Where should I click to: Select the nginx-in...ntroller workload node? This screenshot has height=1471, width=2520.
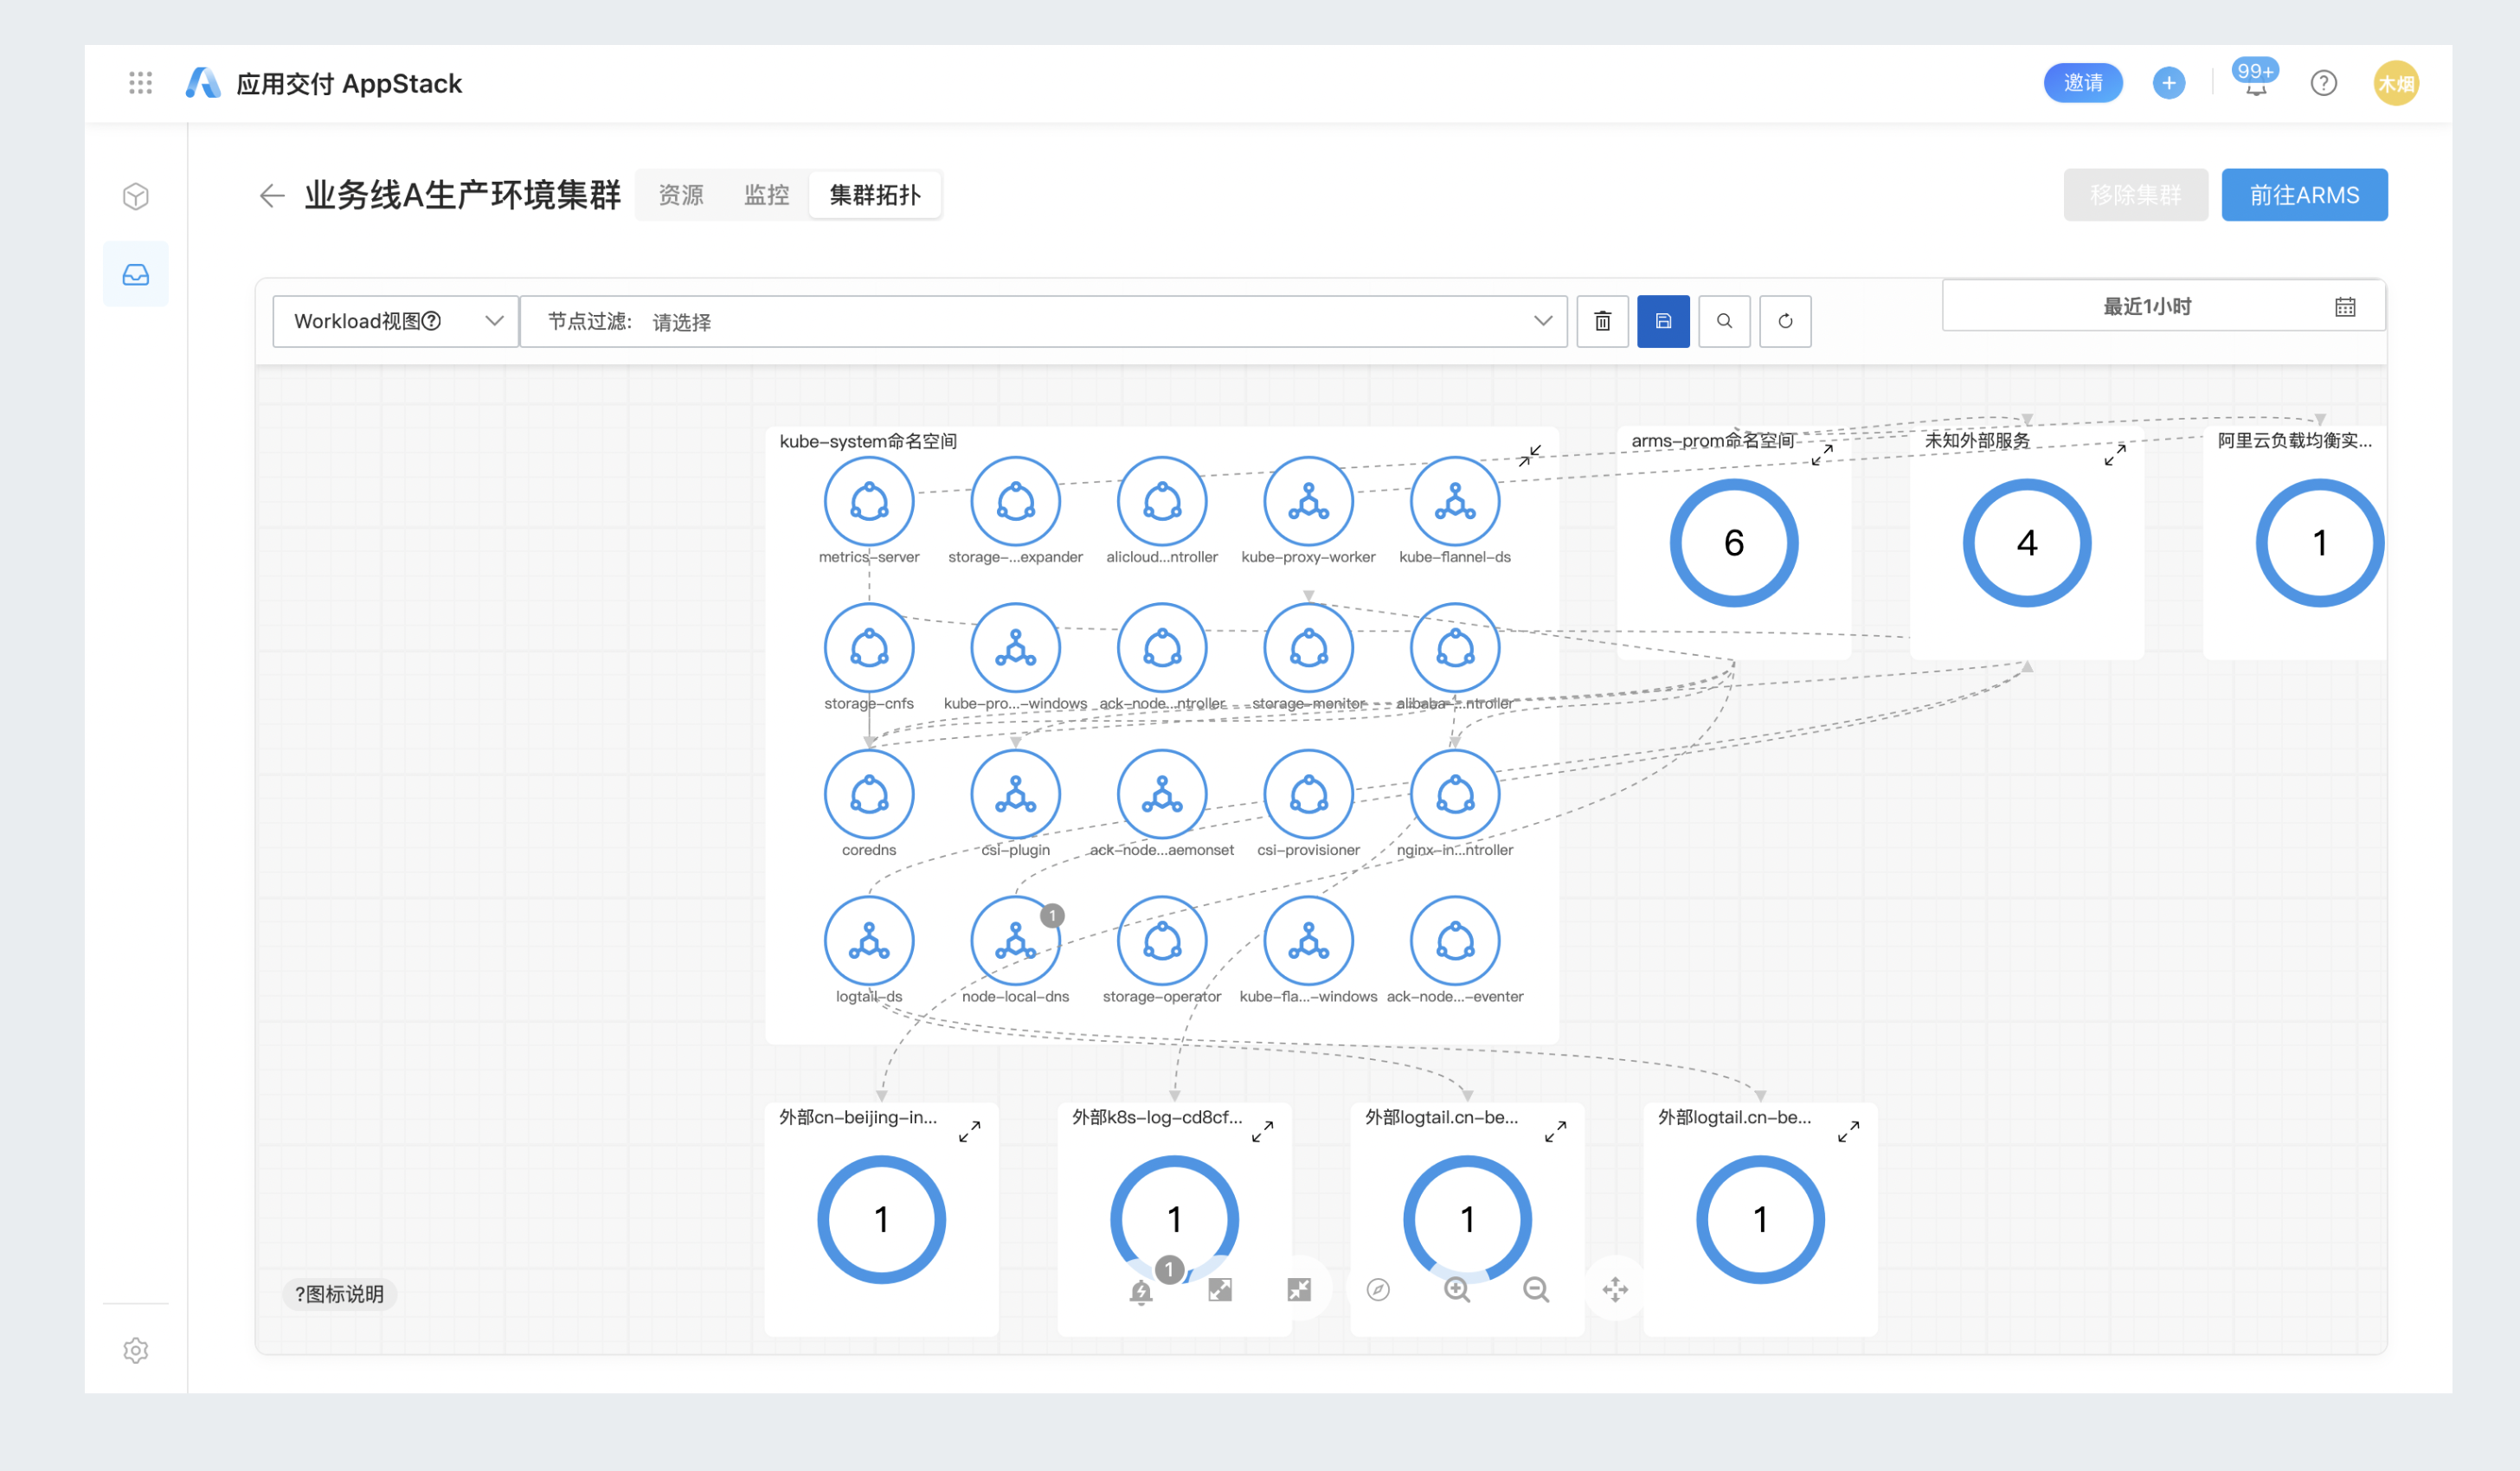coord(1455,795)
